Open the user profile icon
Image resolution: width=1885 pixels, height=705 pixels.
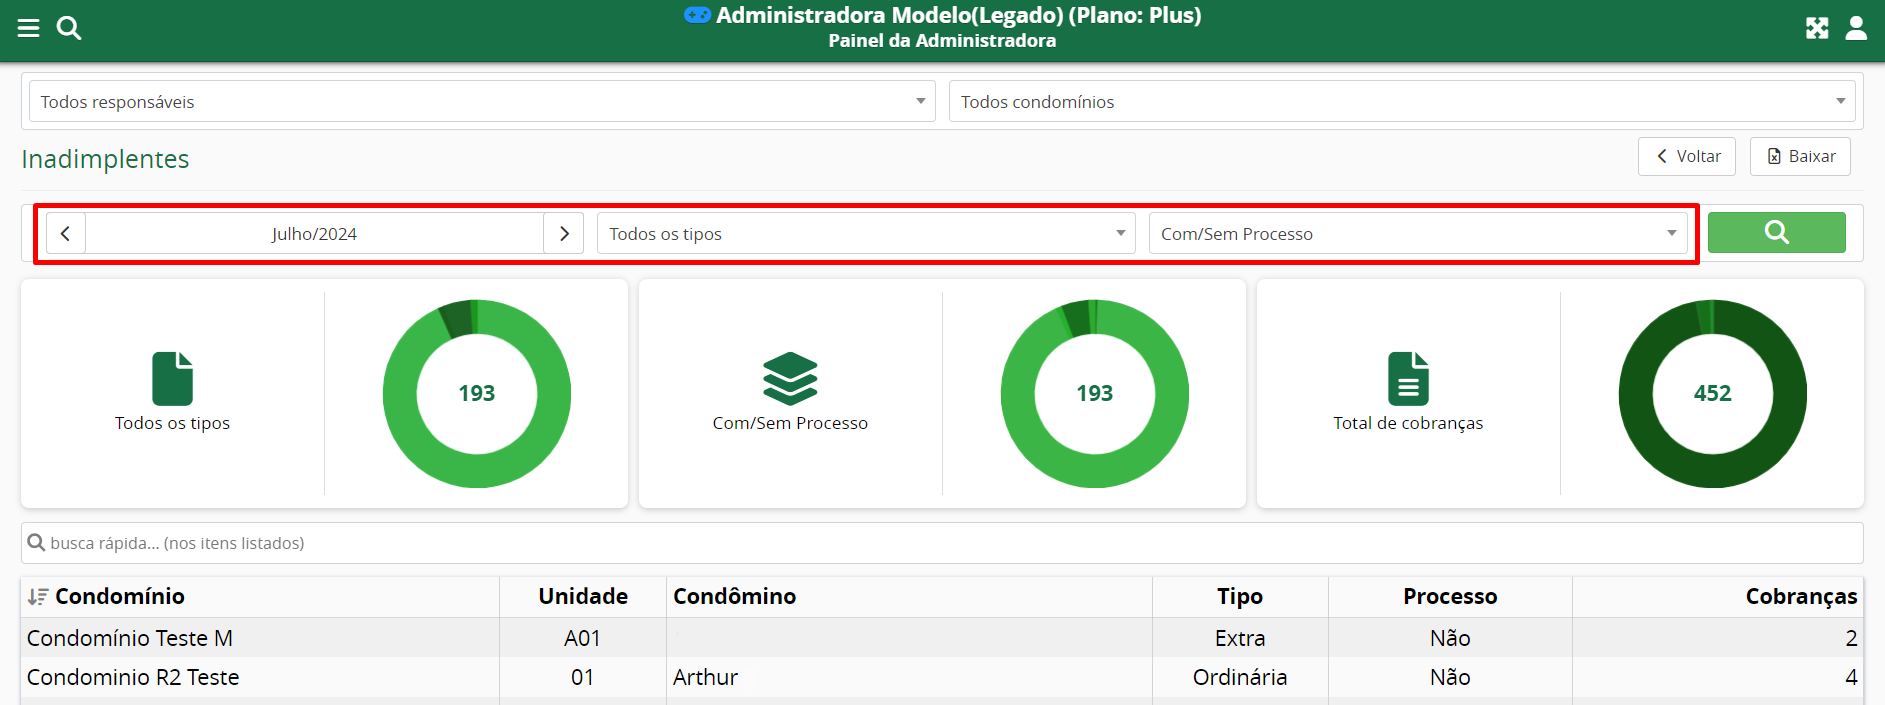point(1856,28)
